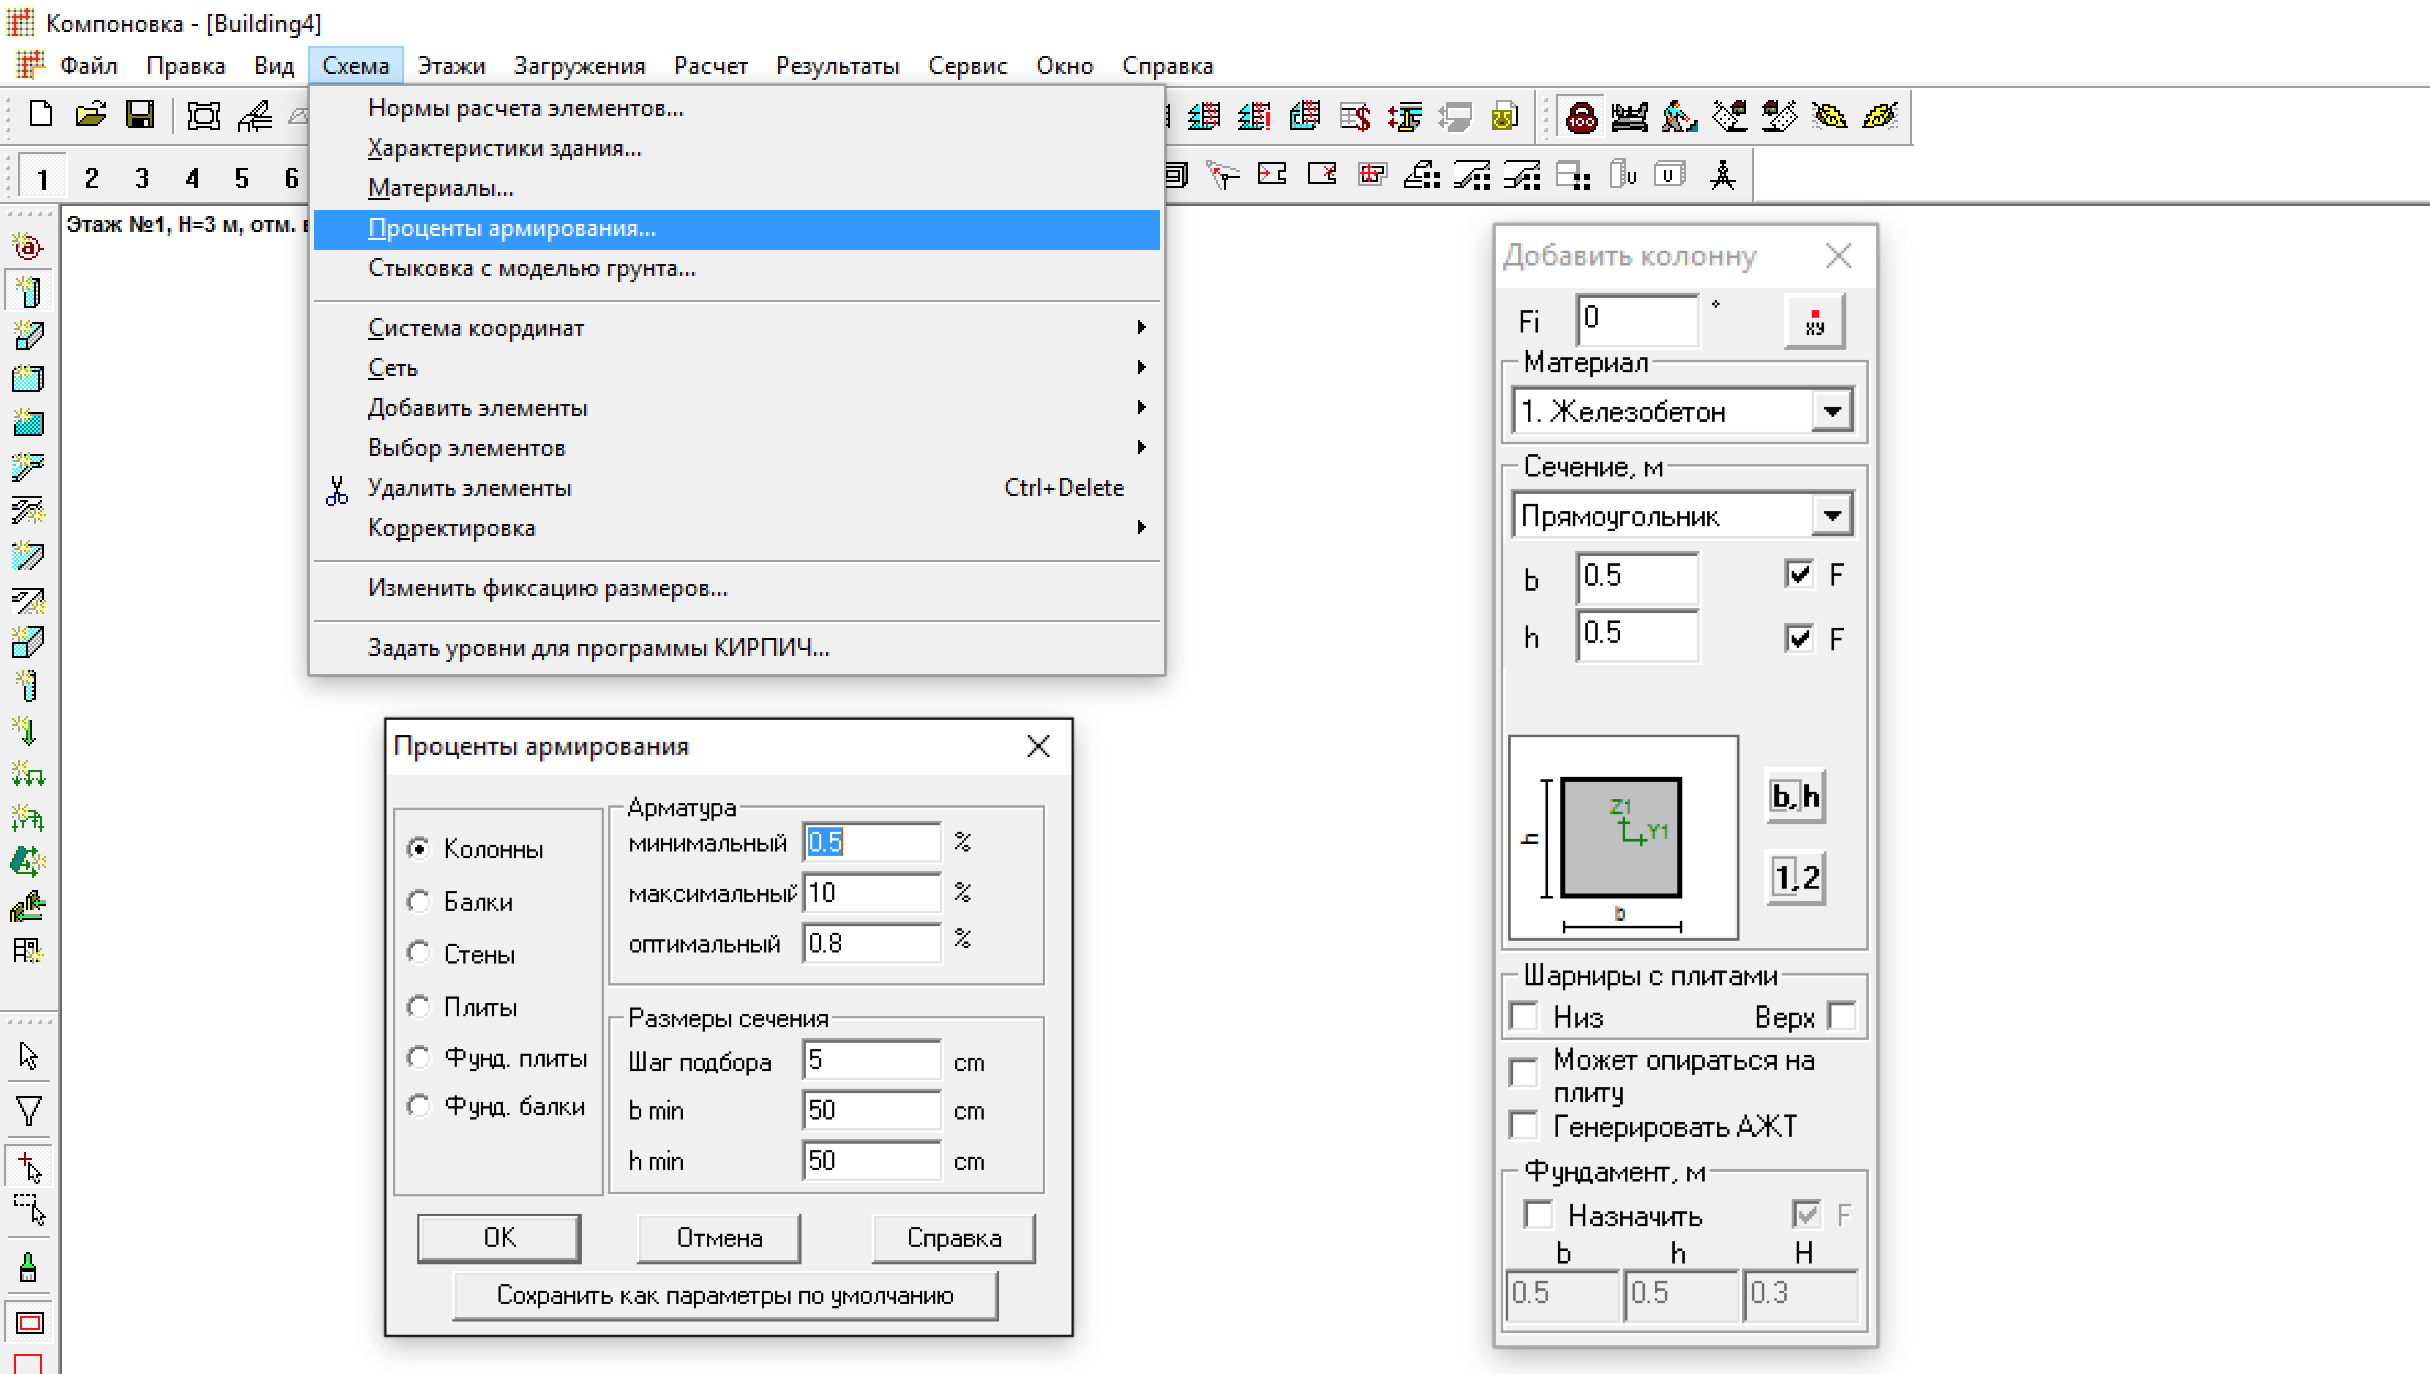The width and height of the screenshot is (2430, 1374).
Task: Enable Генерировать АЖТ checkbox
Action: pyautogui.click(x=1524, y=1126)
